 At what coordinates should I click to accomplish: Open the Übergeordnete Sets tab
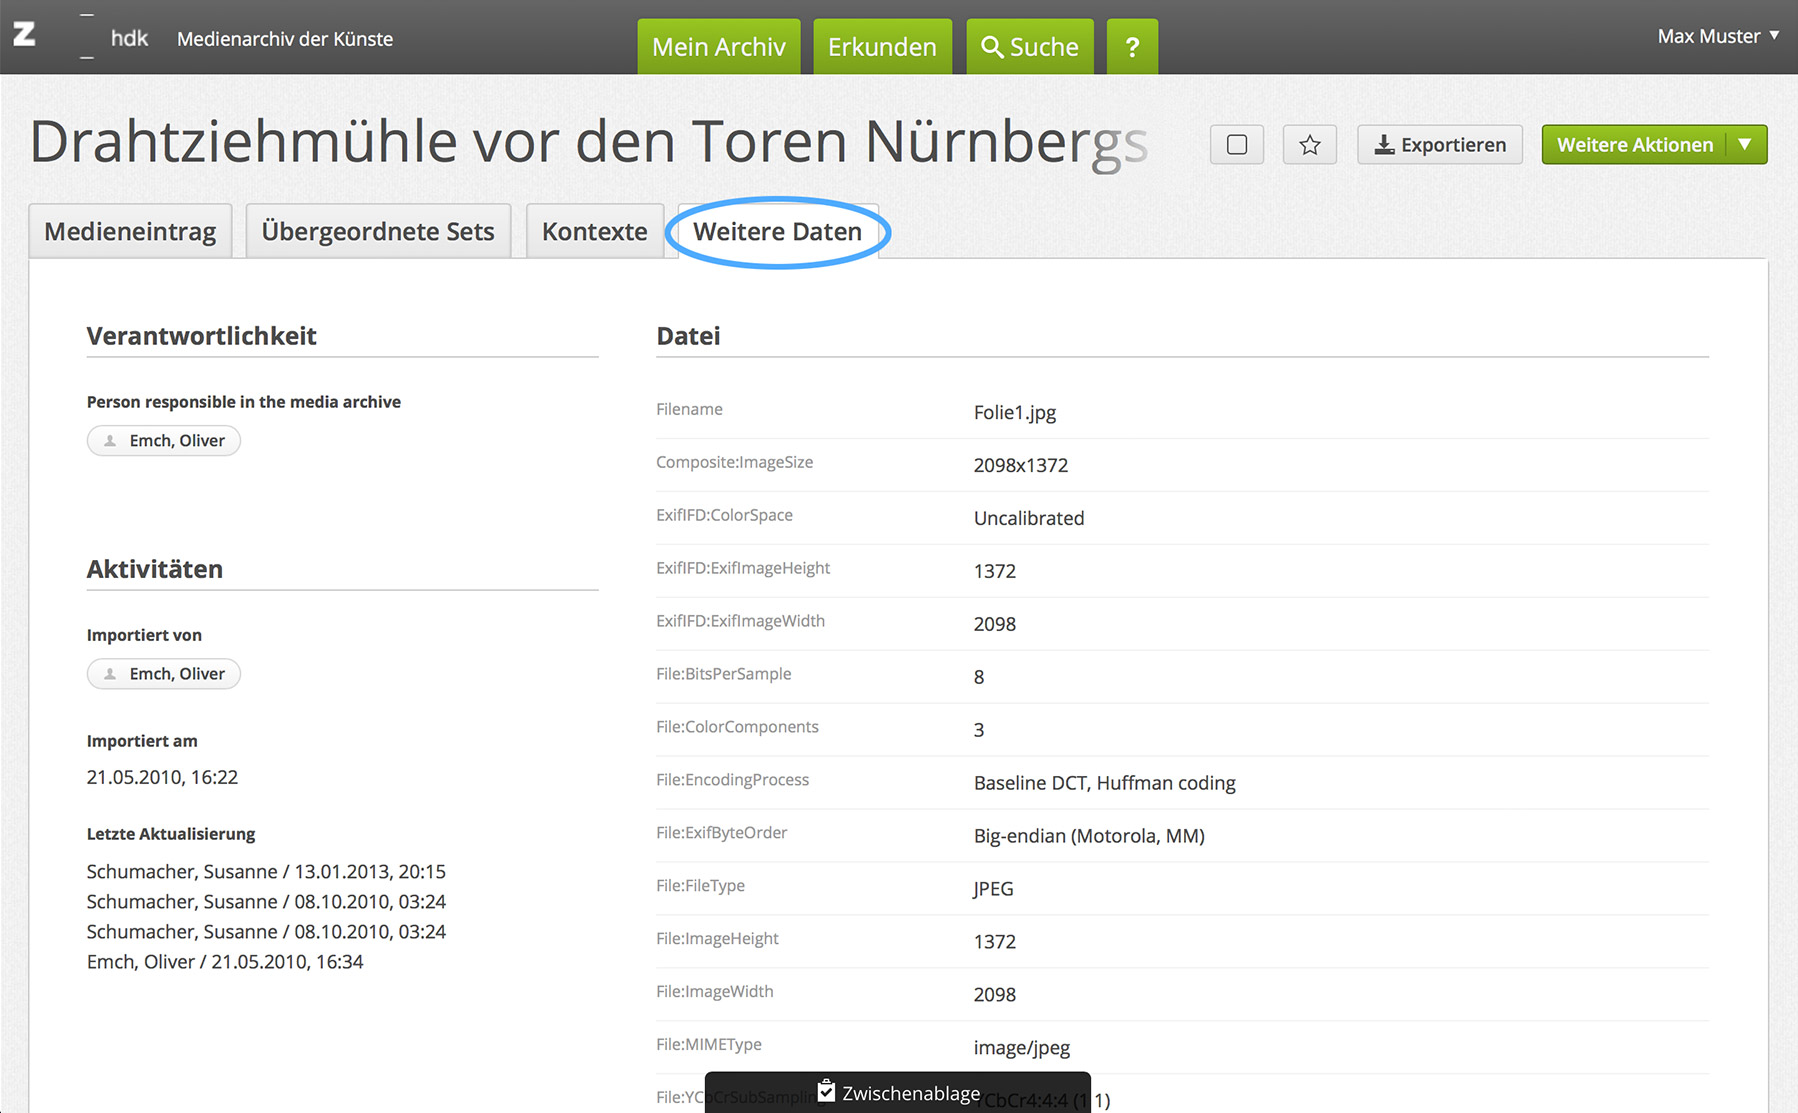pos(378,231)
